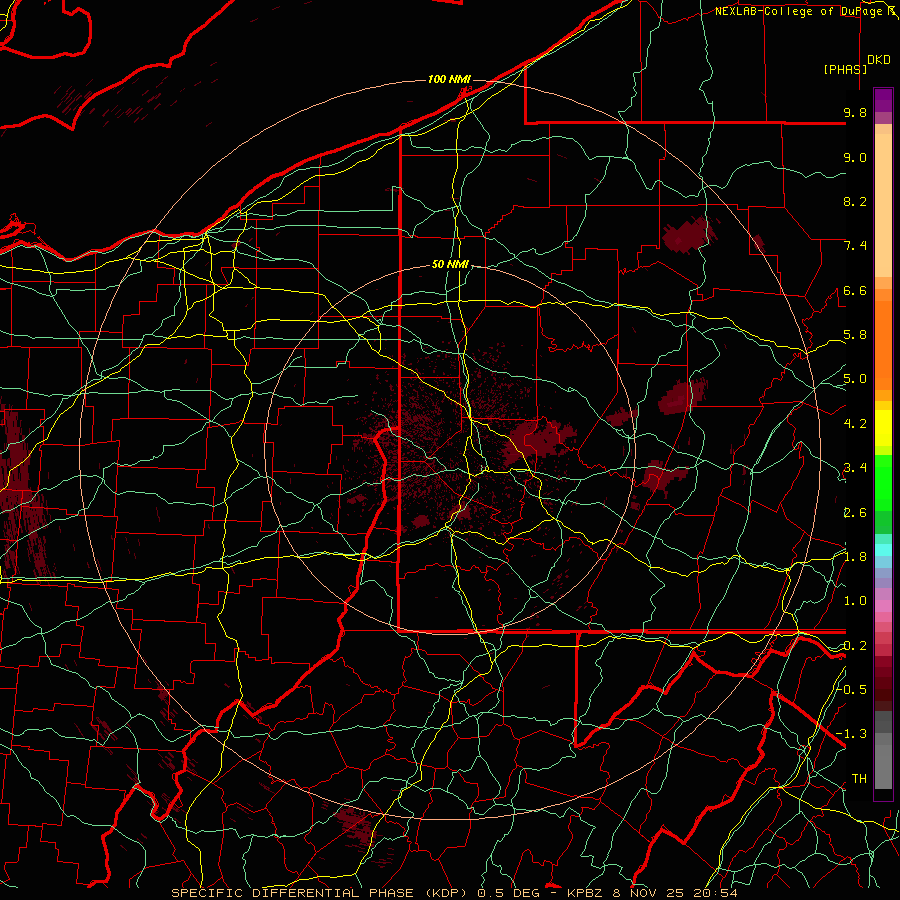Click the 2.6 scale value
This screenshot has height=900, width=900.
(x=855, y=513)
